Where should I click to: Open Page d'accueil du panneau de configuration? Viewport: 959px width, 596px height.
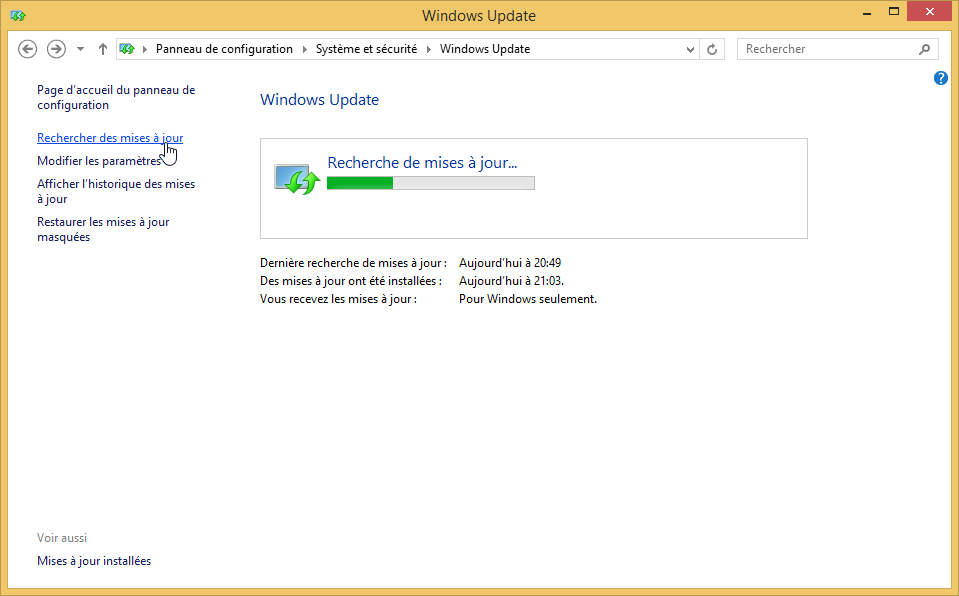tap(116, 97)
